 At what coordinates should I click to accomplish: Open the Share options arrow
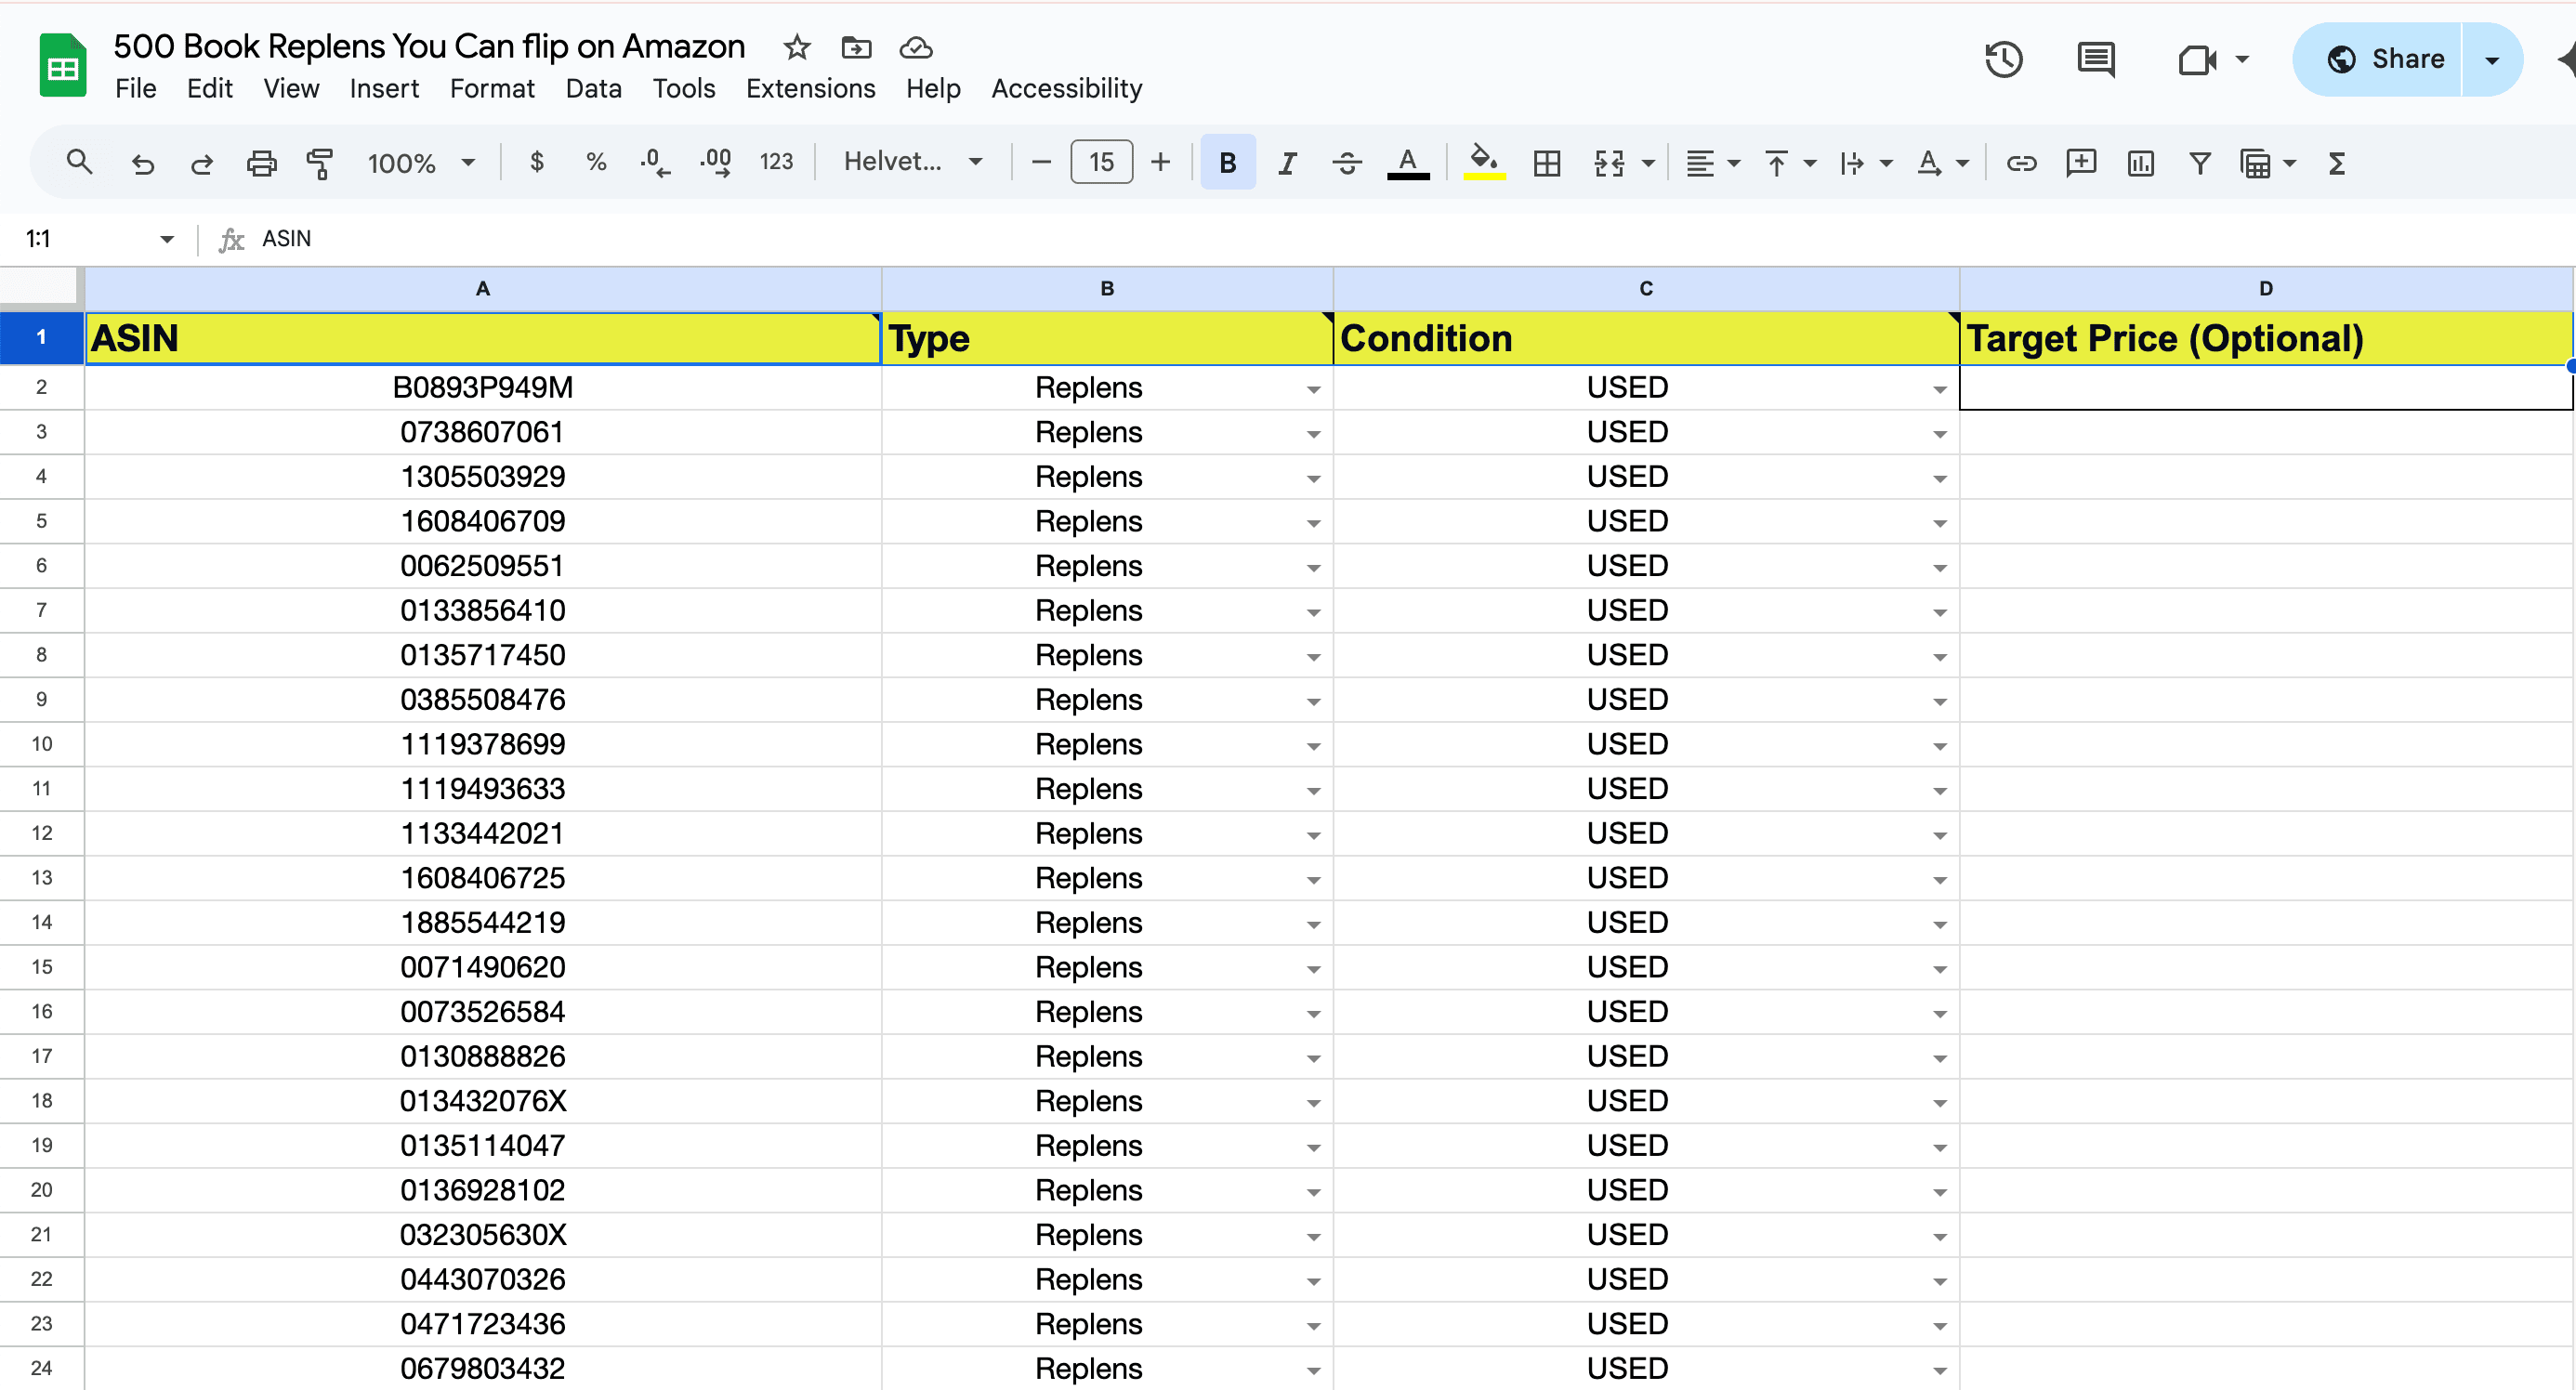pyautogui.click(x=2492, y=59)
